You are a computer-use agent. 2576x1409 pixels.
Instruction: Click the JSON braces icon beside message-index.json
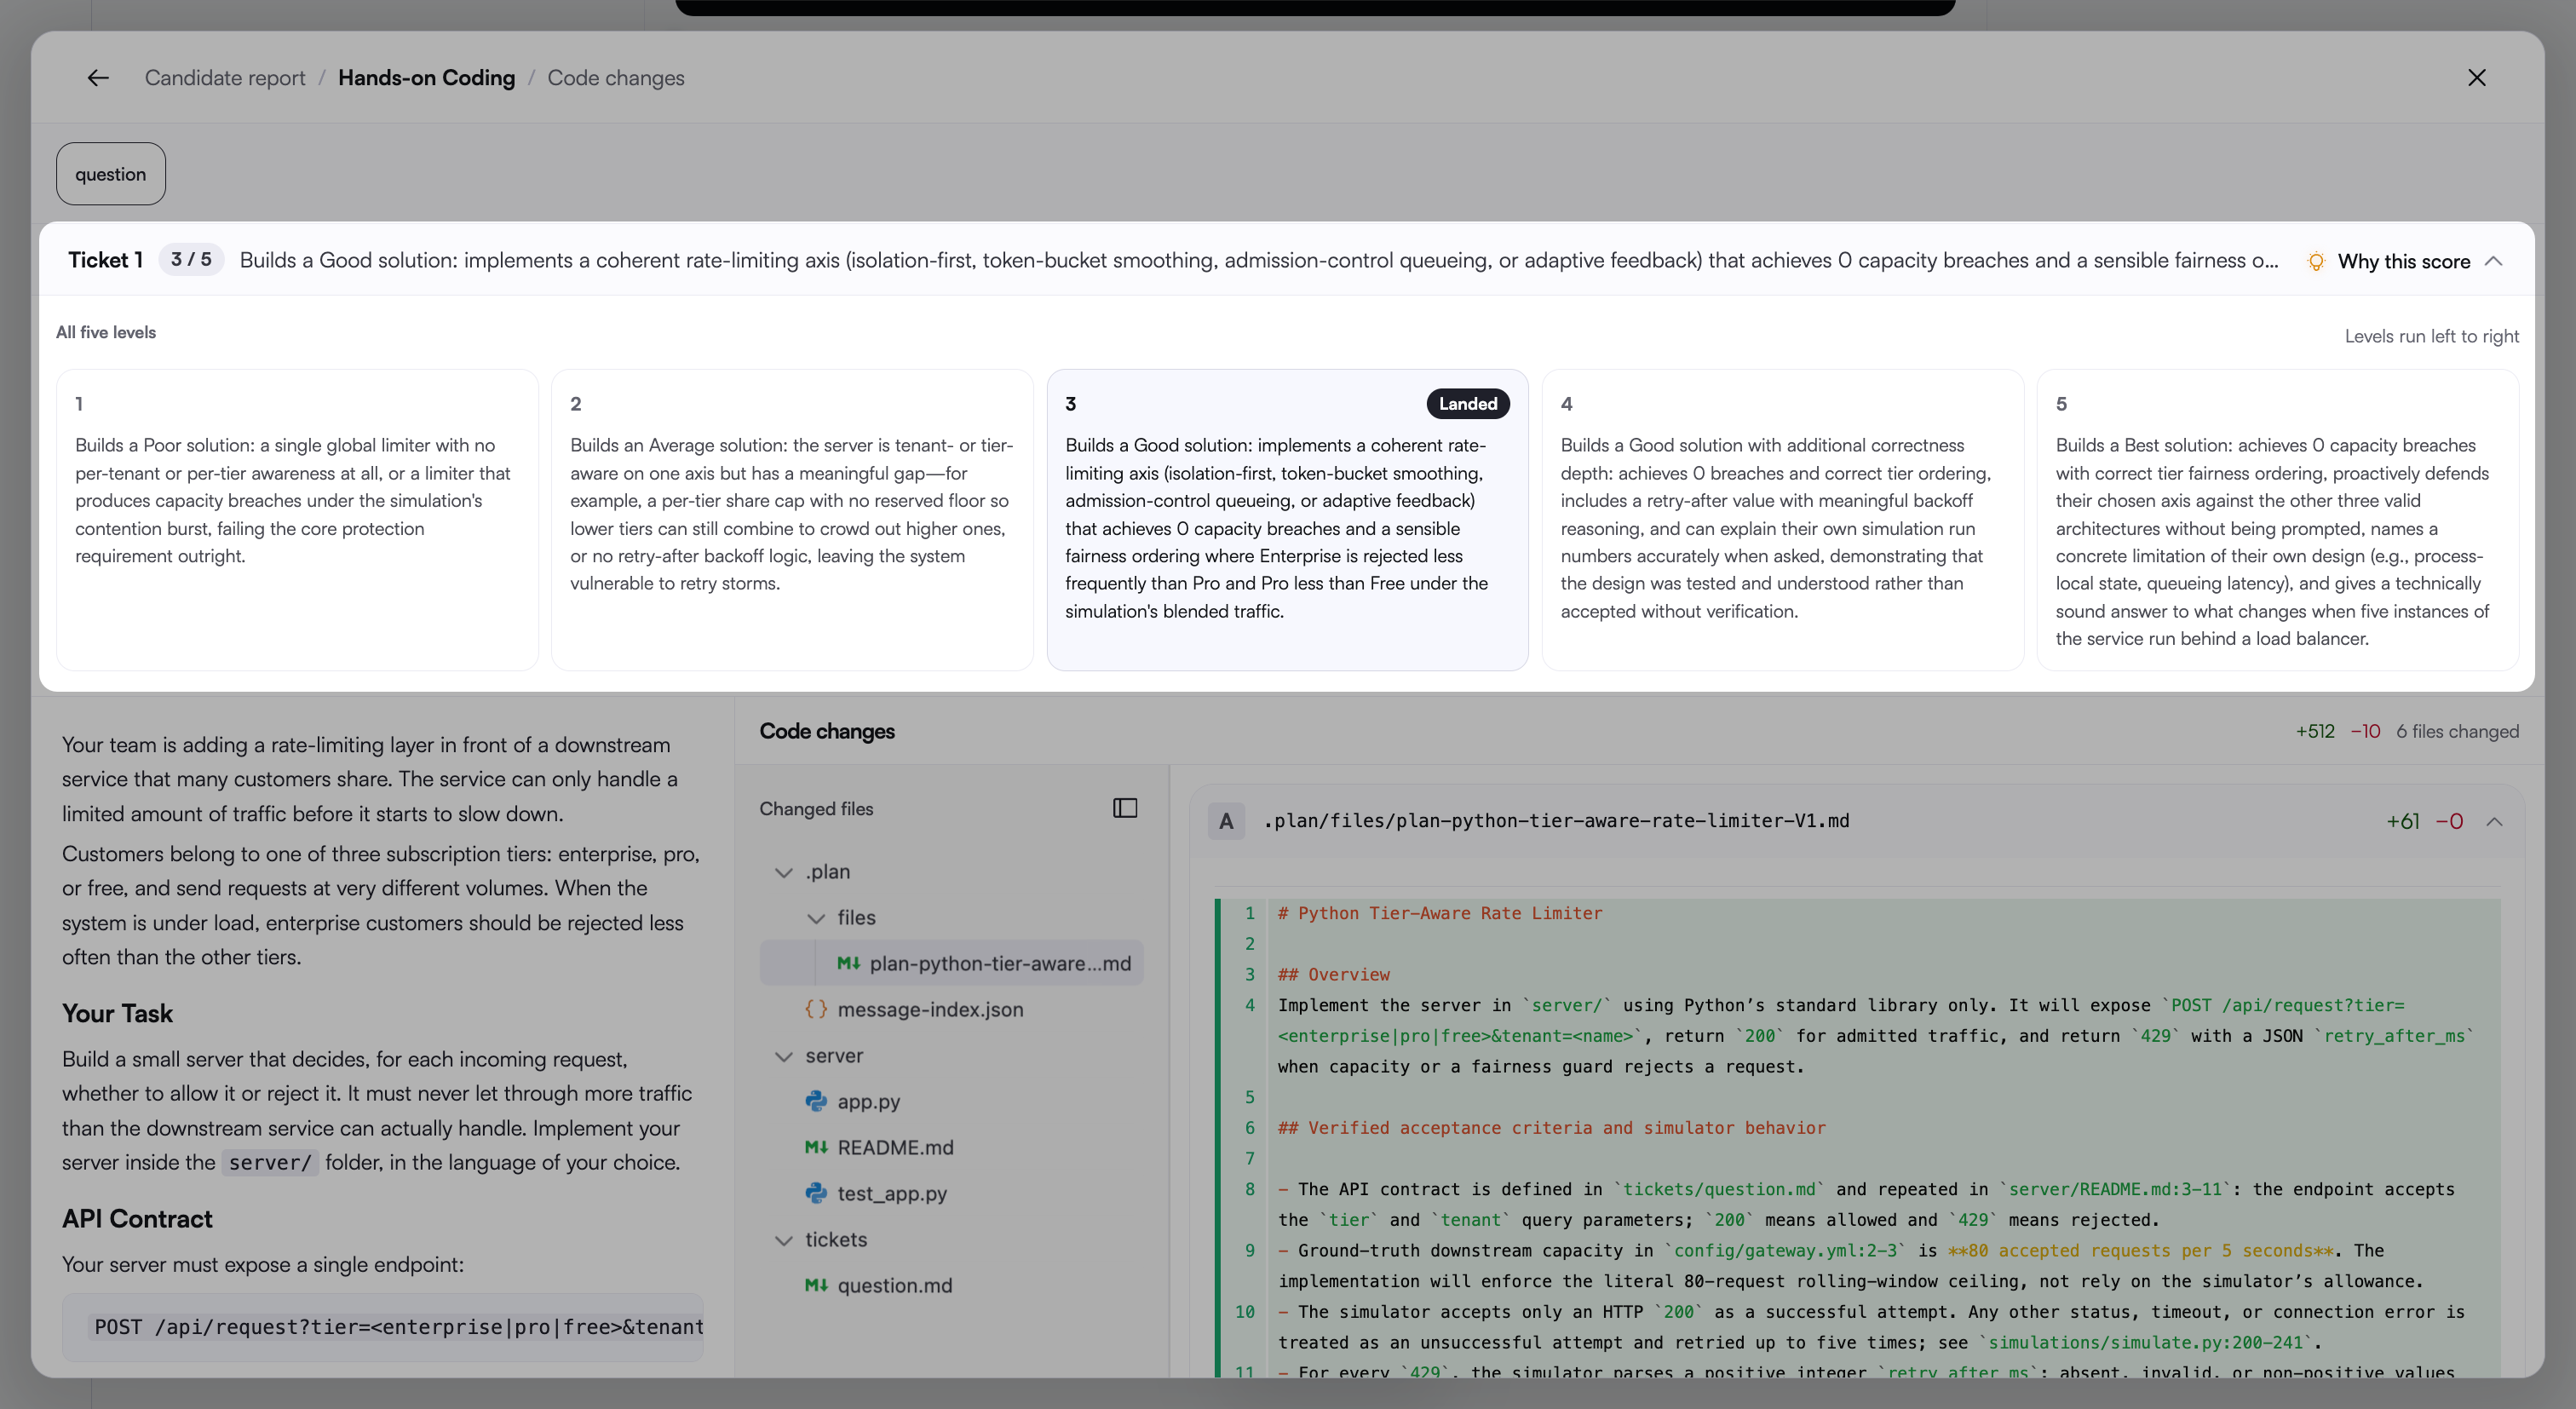(816, 1010)
